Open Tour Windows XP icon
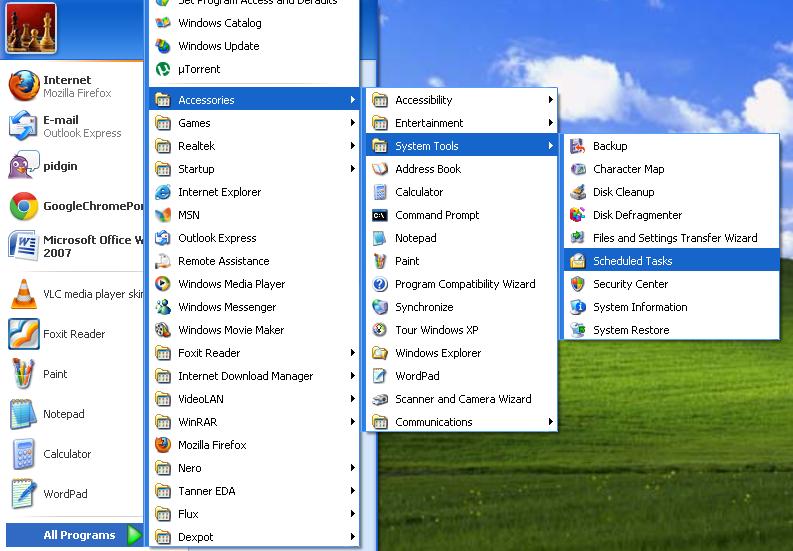The height and width of the screenshot is (551, 793). click(380, 330)
